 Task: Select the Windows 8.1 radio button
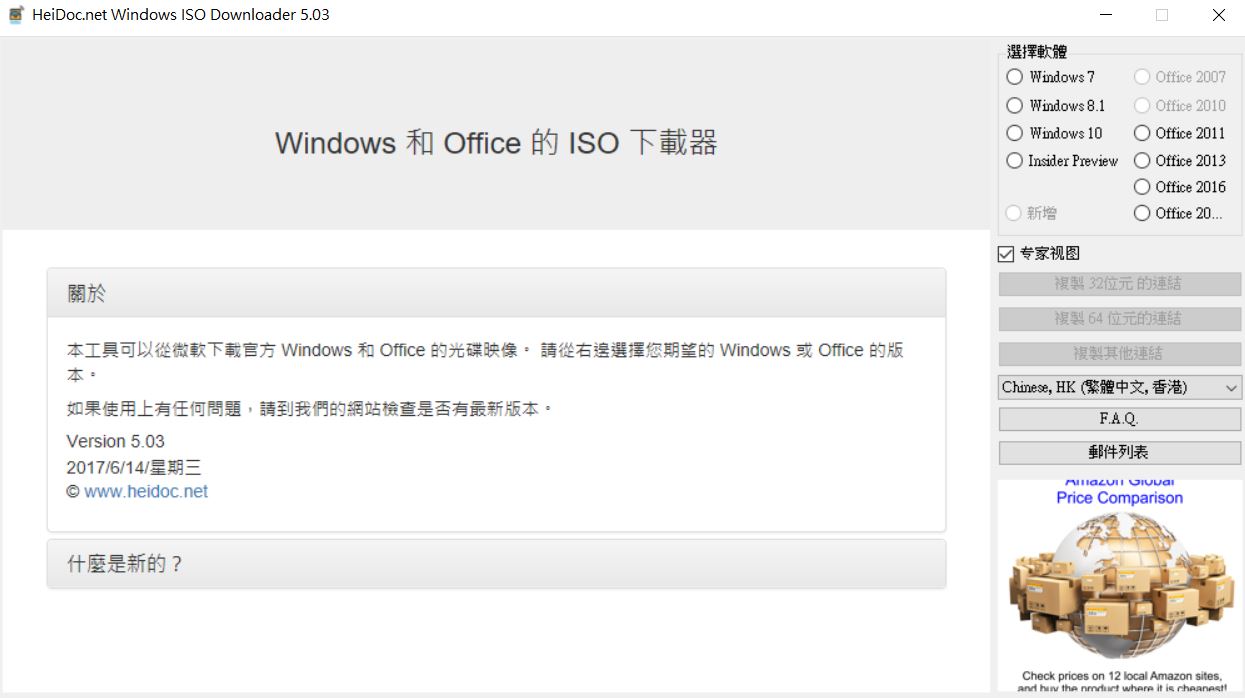click(x=1055, y=105)
